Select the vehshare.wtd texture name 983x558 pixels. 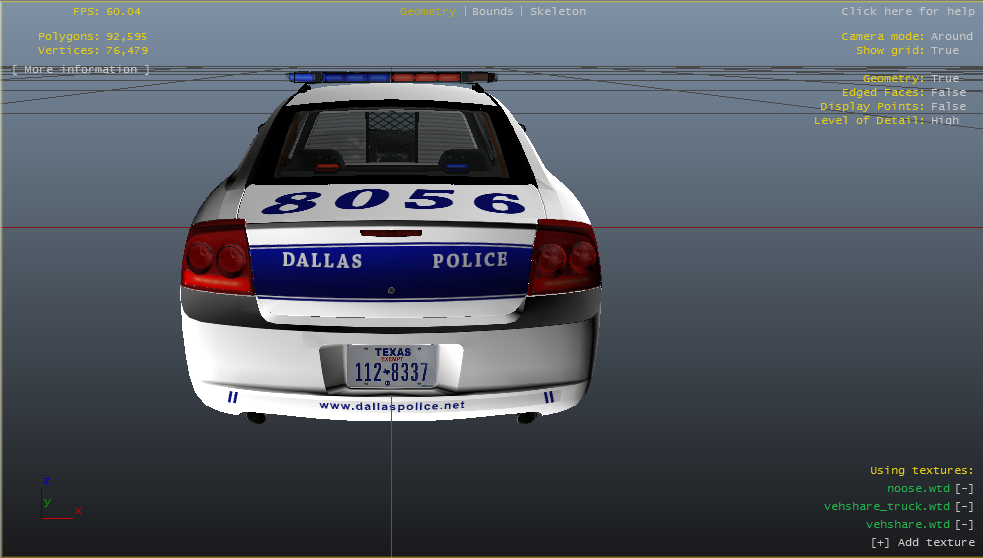(x=907, y=524)
